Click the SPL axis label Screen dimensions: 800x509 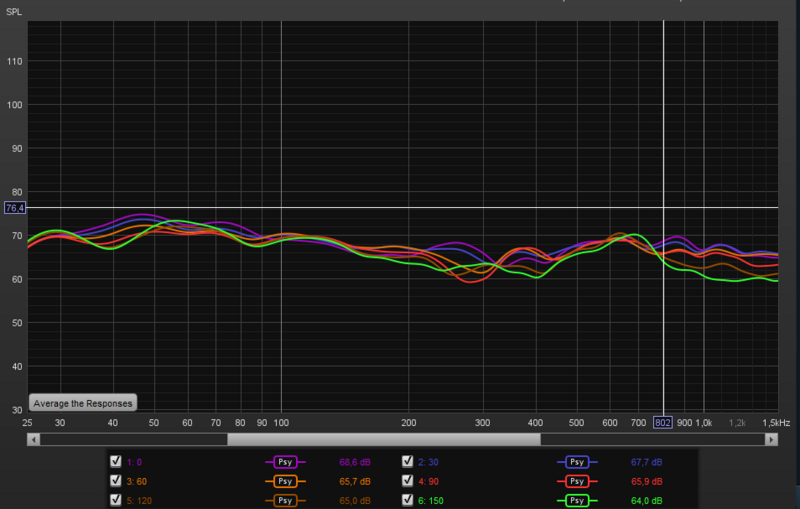(x=14, y=11)
